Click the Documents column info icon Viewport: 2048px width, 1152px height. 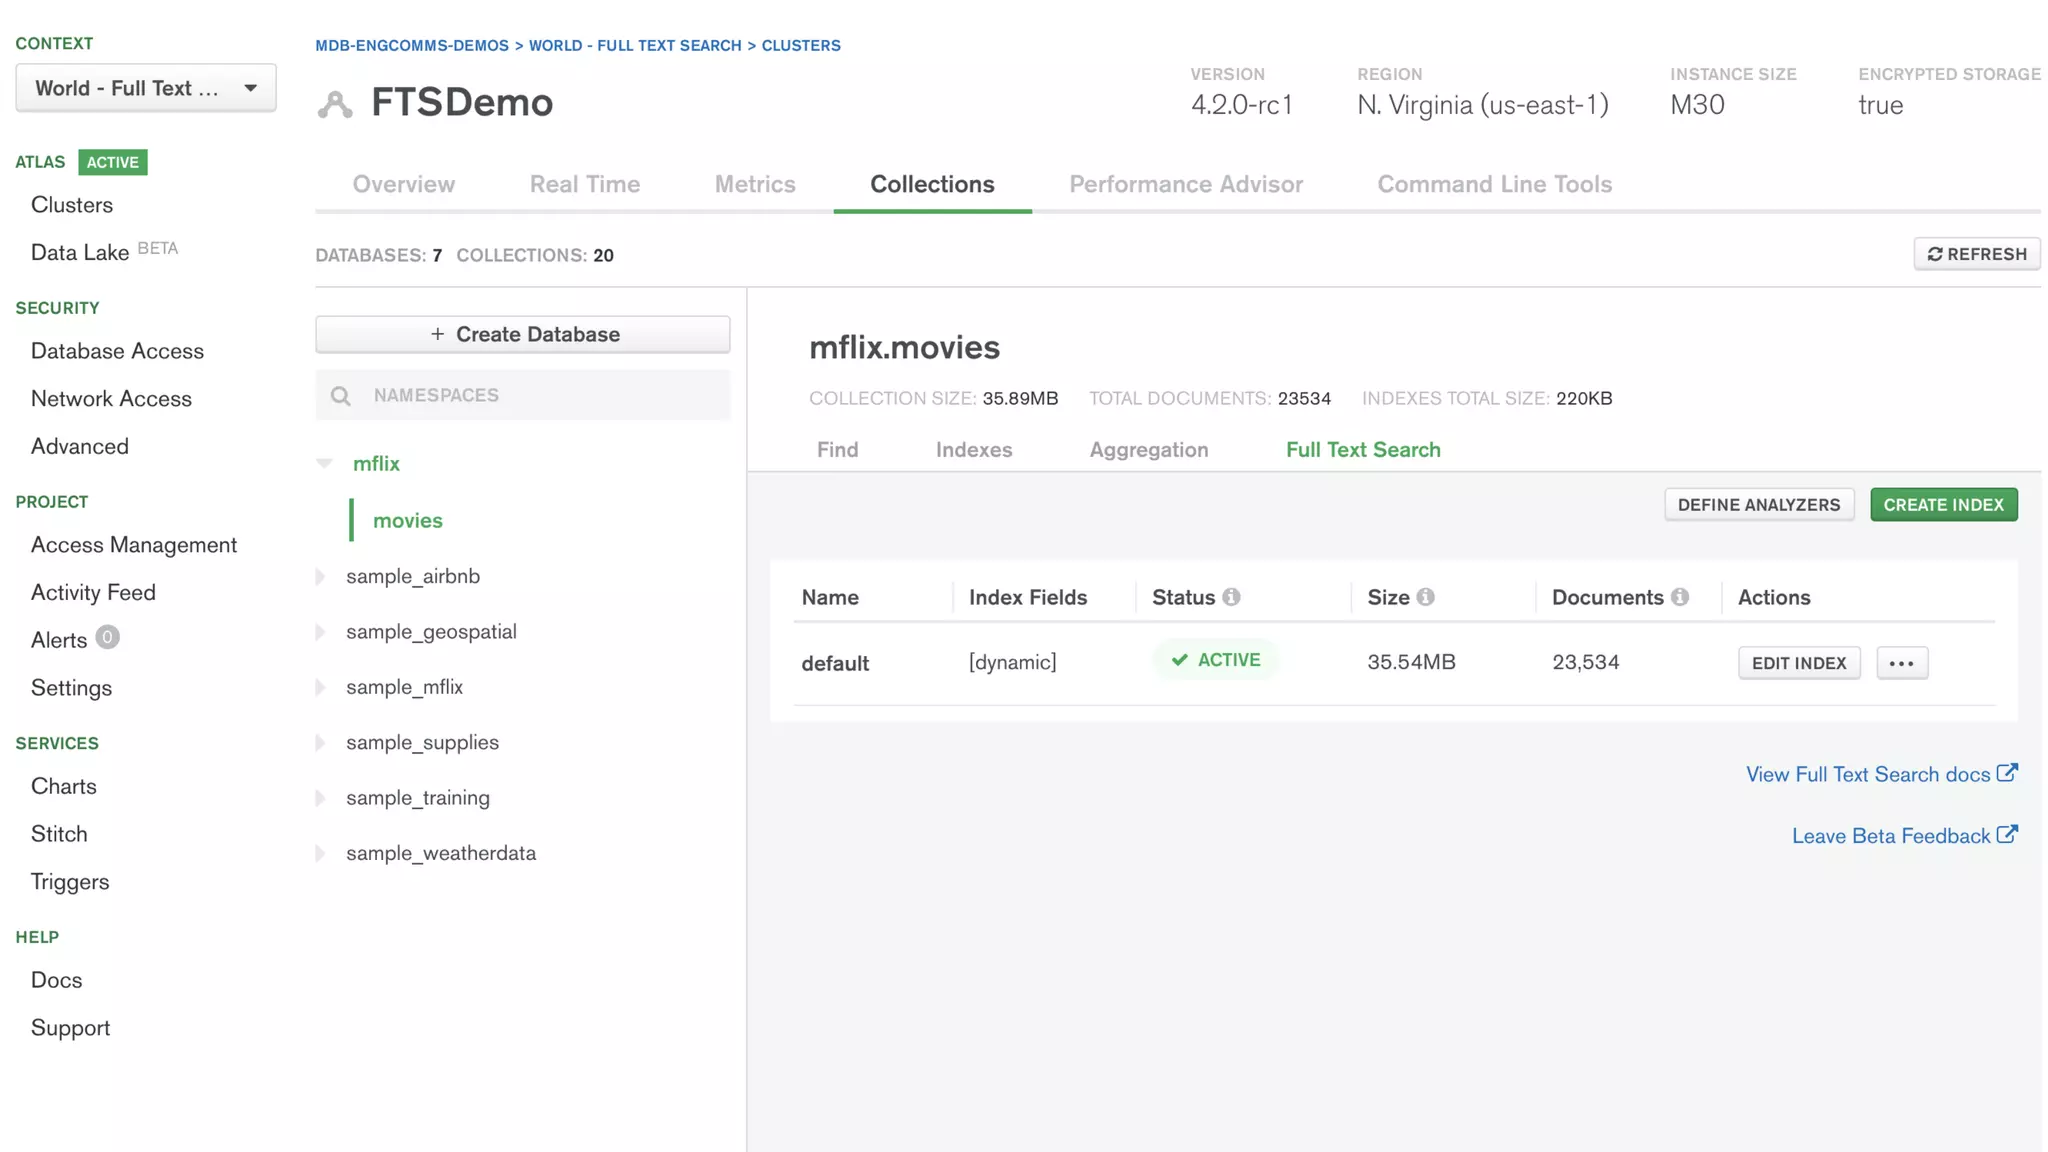click(x=1679, y=597)
